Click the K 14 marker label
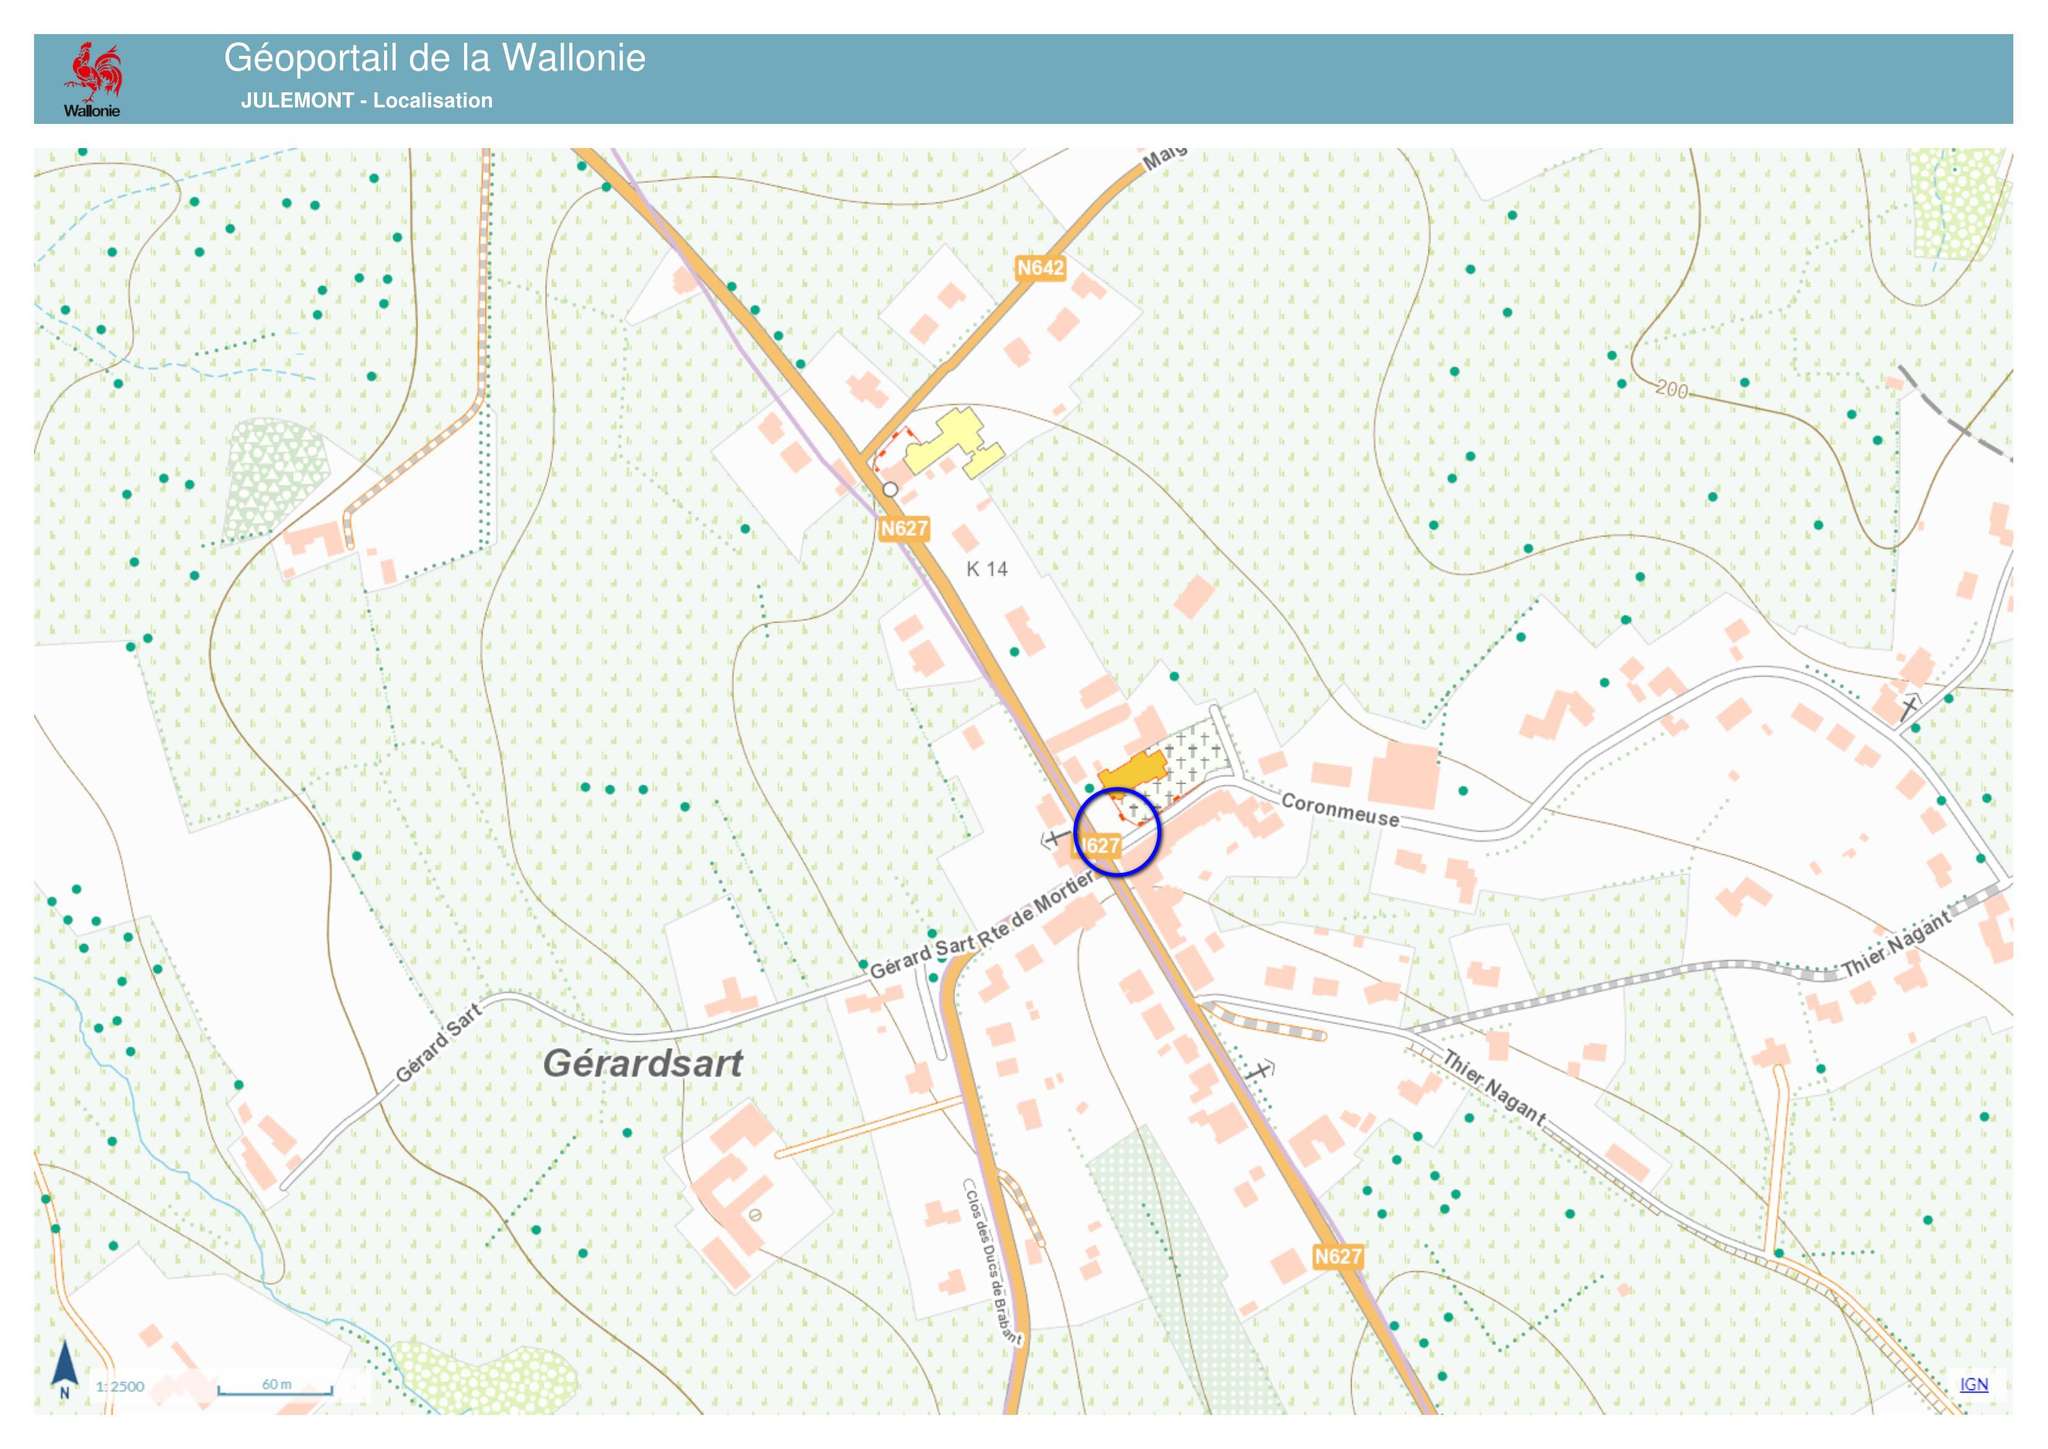The height and width of the screenshot is (1449, 2048). tap(987, 569)
